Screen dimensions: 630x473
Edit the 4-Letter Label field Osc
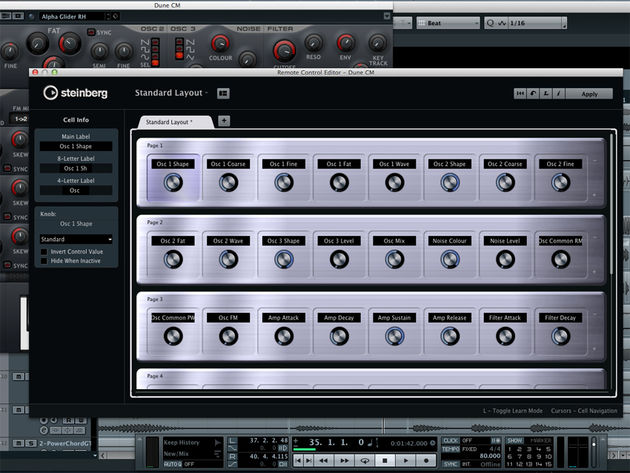76,190
